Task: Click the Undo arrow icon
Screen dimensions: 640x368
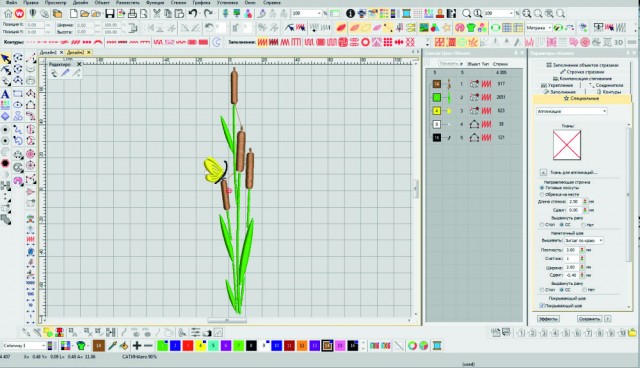Action: click(x=193, y=13)
